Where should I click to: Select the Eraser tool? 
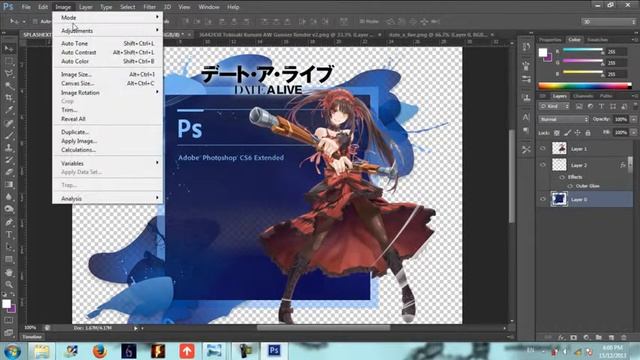click(x=9, y=172)
